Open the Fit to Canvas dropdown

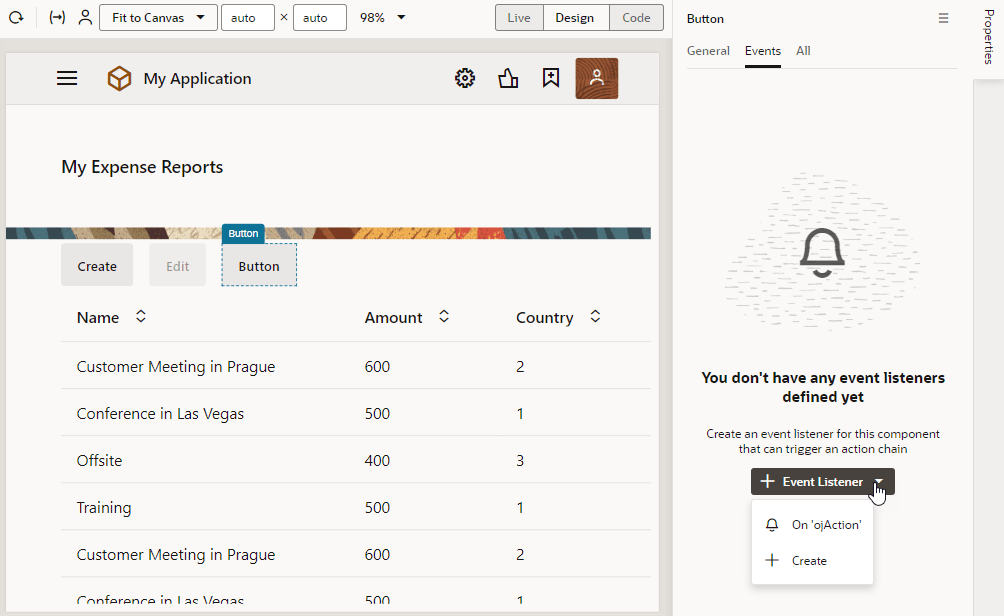tap(158, 18)
